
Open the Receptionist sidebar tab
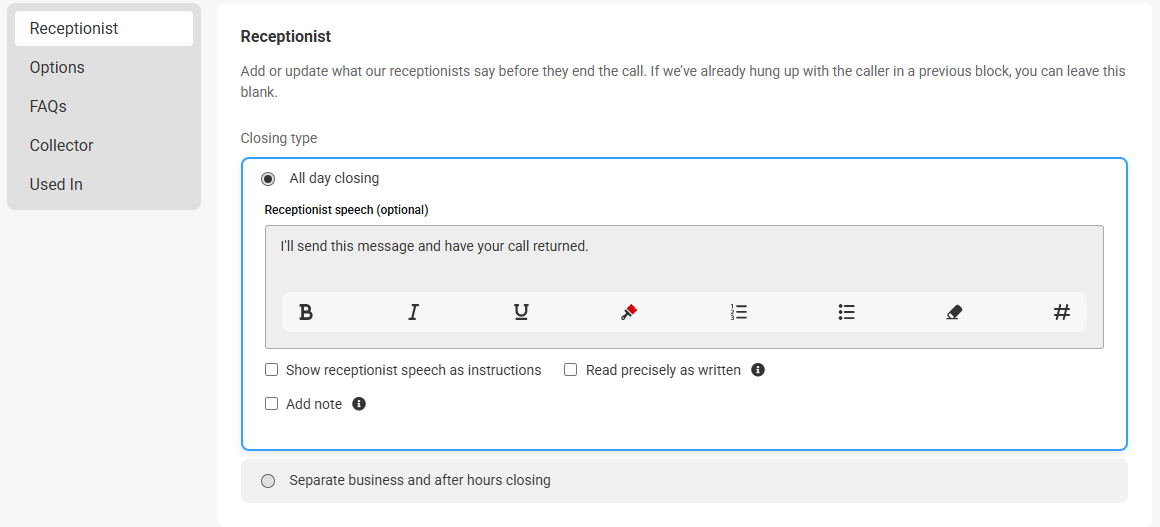104,29
